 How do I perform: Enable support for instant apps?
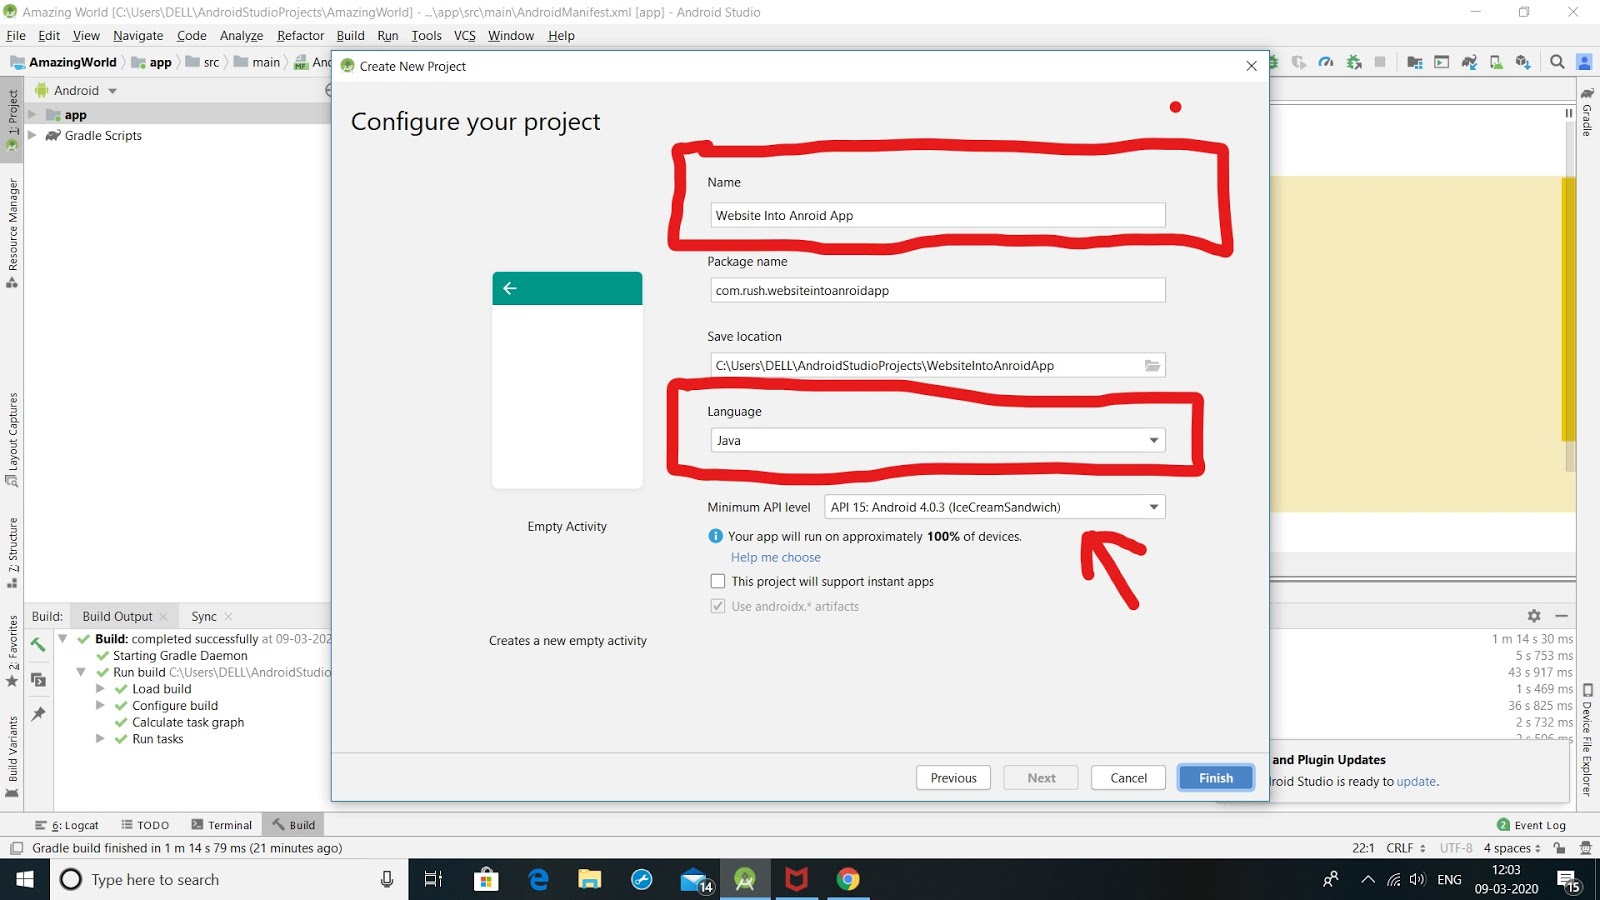click(717, 581)
